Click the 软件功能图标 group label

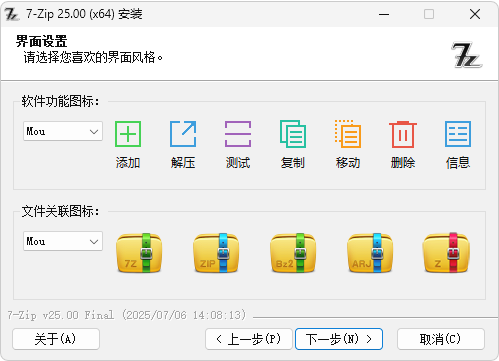(x=60, y=101)
